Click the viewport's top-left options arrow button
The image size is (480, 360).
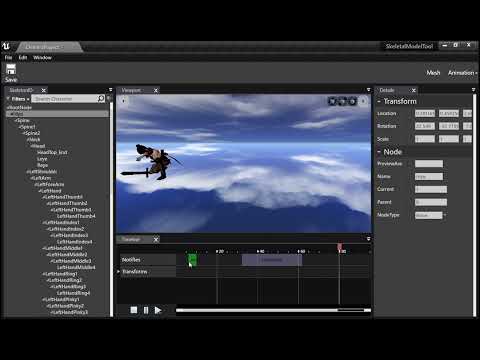123,100
